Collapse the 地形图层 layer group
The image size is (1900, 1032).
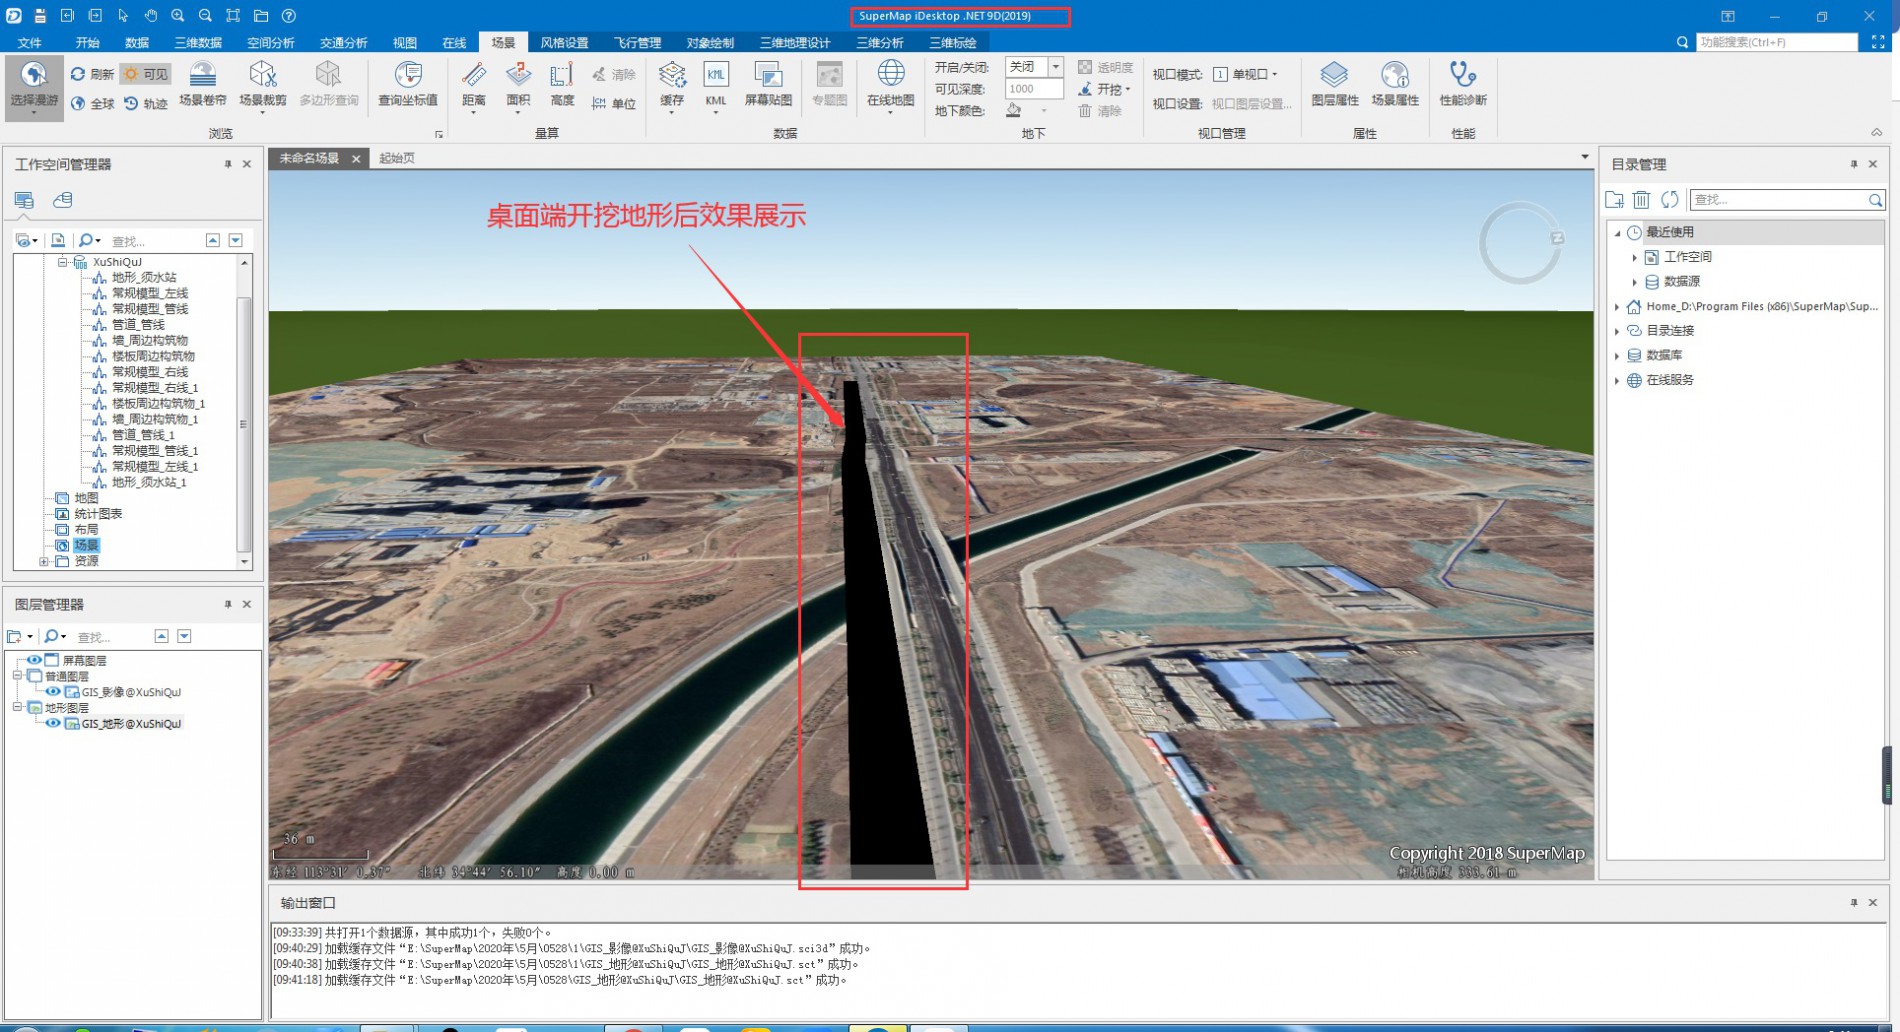[17, 707]
